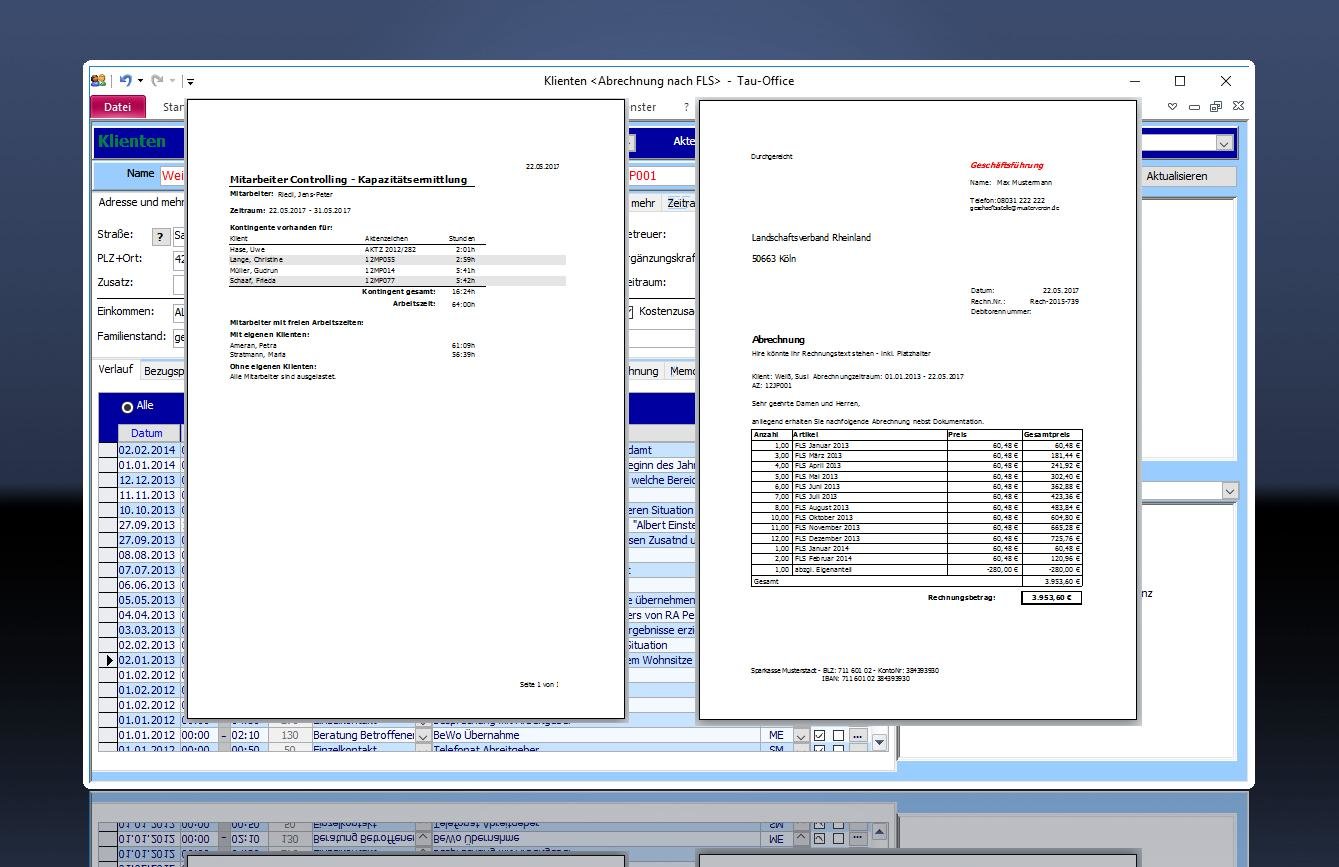The image size is (1339, 867).
Task: Click the inner window restore icon
Action: click(1216, 107)
